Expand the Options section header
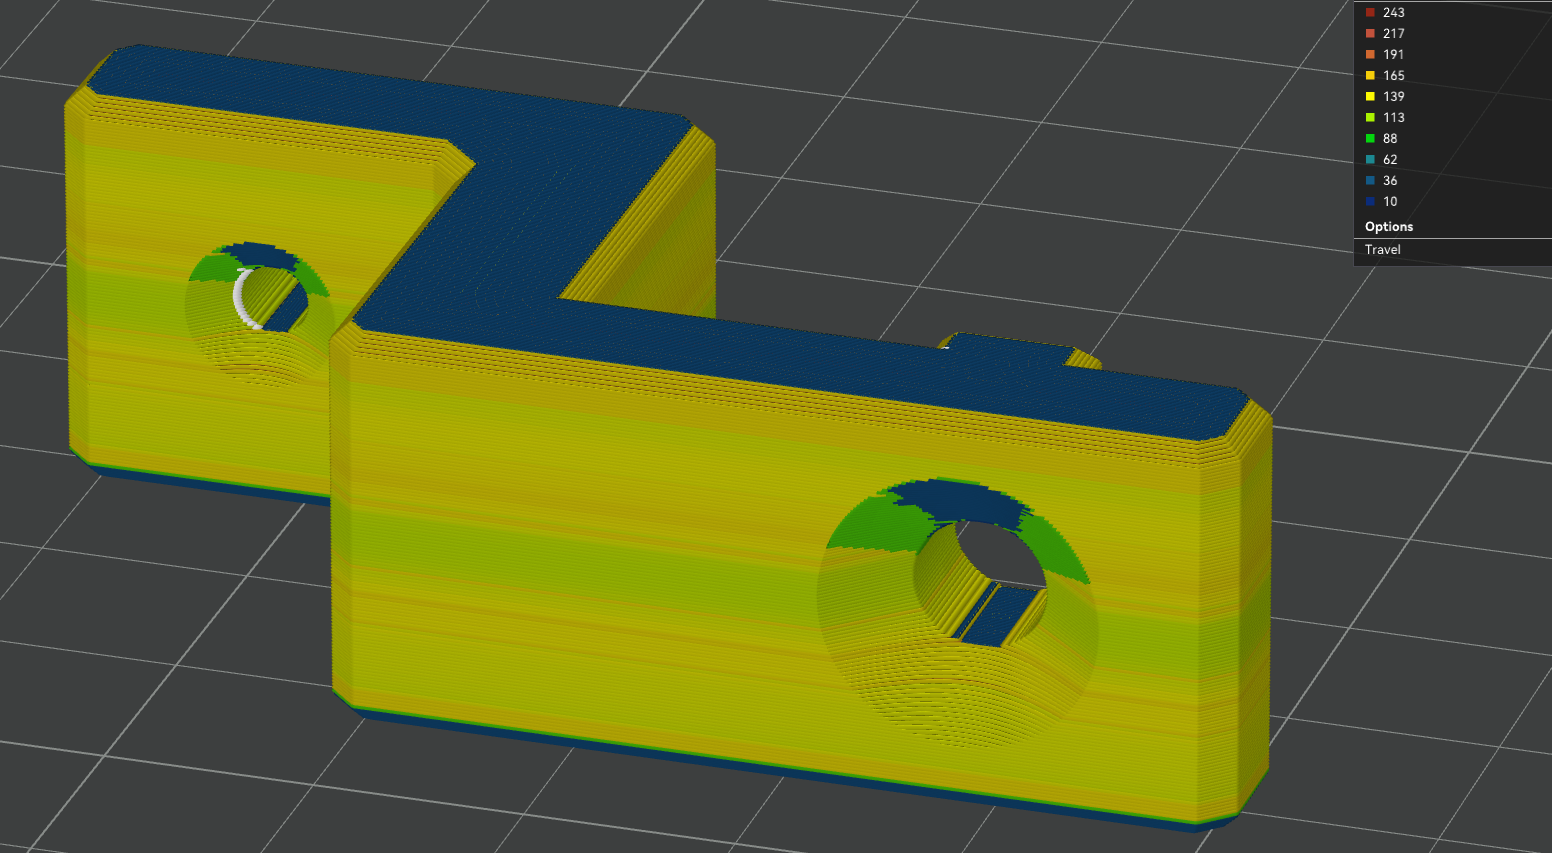This screenshot has width=1552, height=853. (x=1388, y=226)
